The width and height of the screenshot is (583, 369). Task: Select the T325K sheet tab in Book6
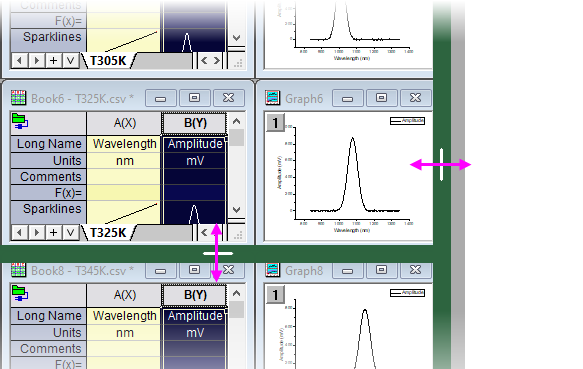click(108, 233)
